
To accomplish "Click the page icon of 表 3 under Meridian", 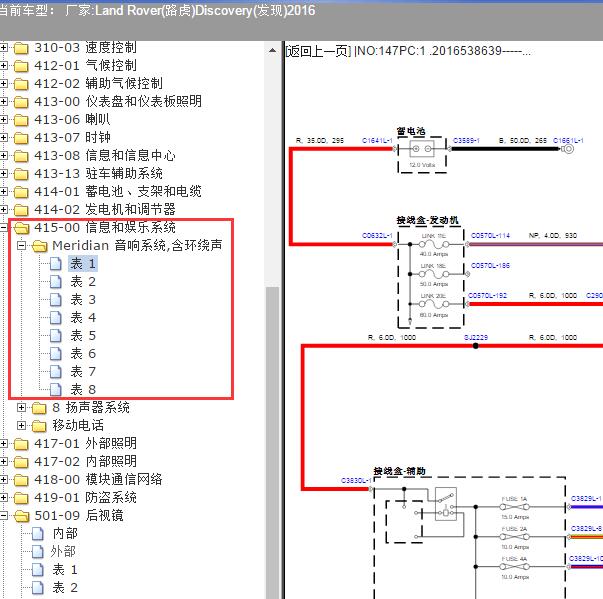I will click(x=56, y=300).
